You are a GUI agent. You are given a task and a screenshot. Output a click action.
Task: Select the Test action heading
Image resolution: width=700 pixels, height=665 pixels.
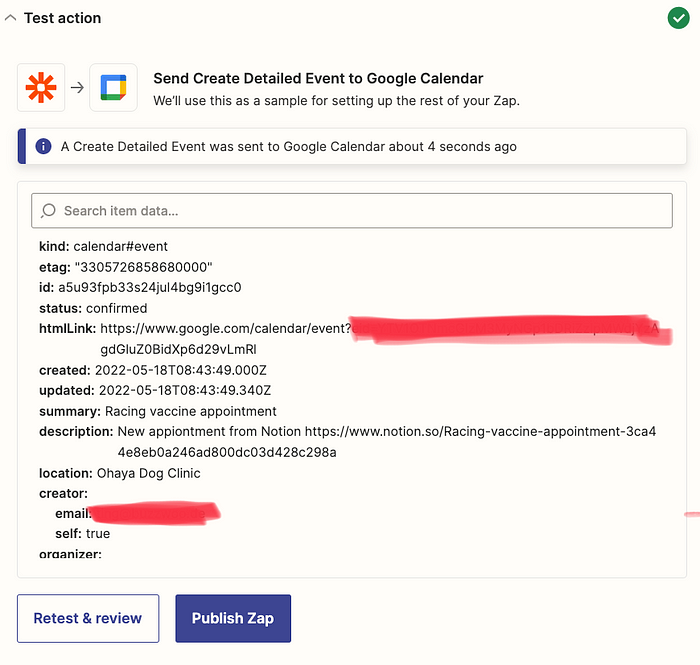pos(62,18)
